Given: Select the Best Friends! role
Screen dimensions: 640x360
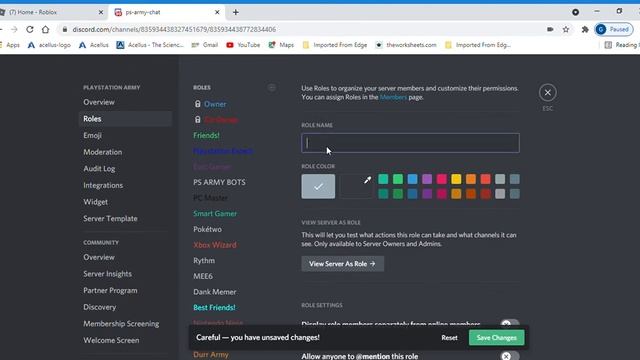Looking at the screenshot, I should tap(214, 307).
